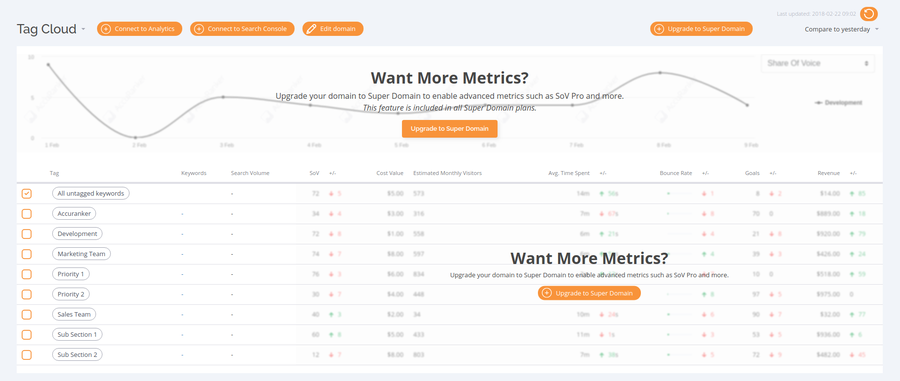The image size is (900, 381).
Task: Click top Upgrade to Super Domain button
Action: pyautogui.click(x=701, y=29)
